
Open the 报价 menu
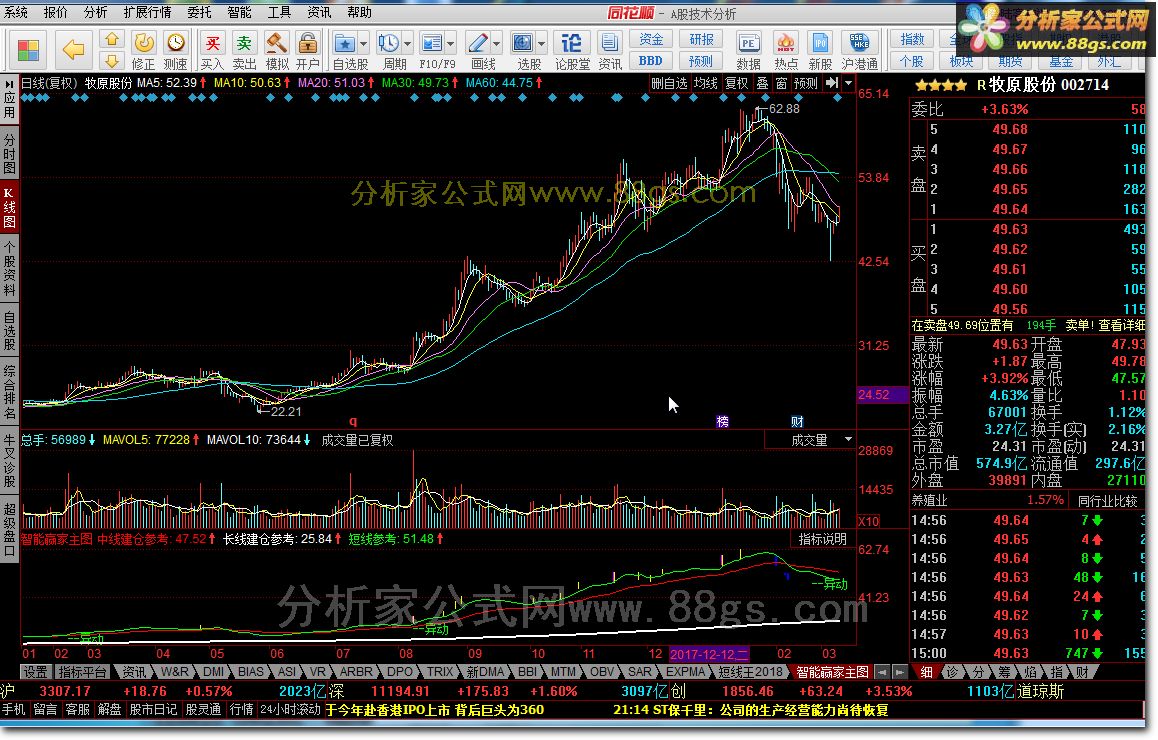55,13
